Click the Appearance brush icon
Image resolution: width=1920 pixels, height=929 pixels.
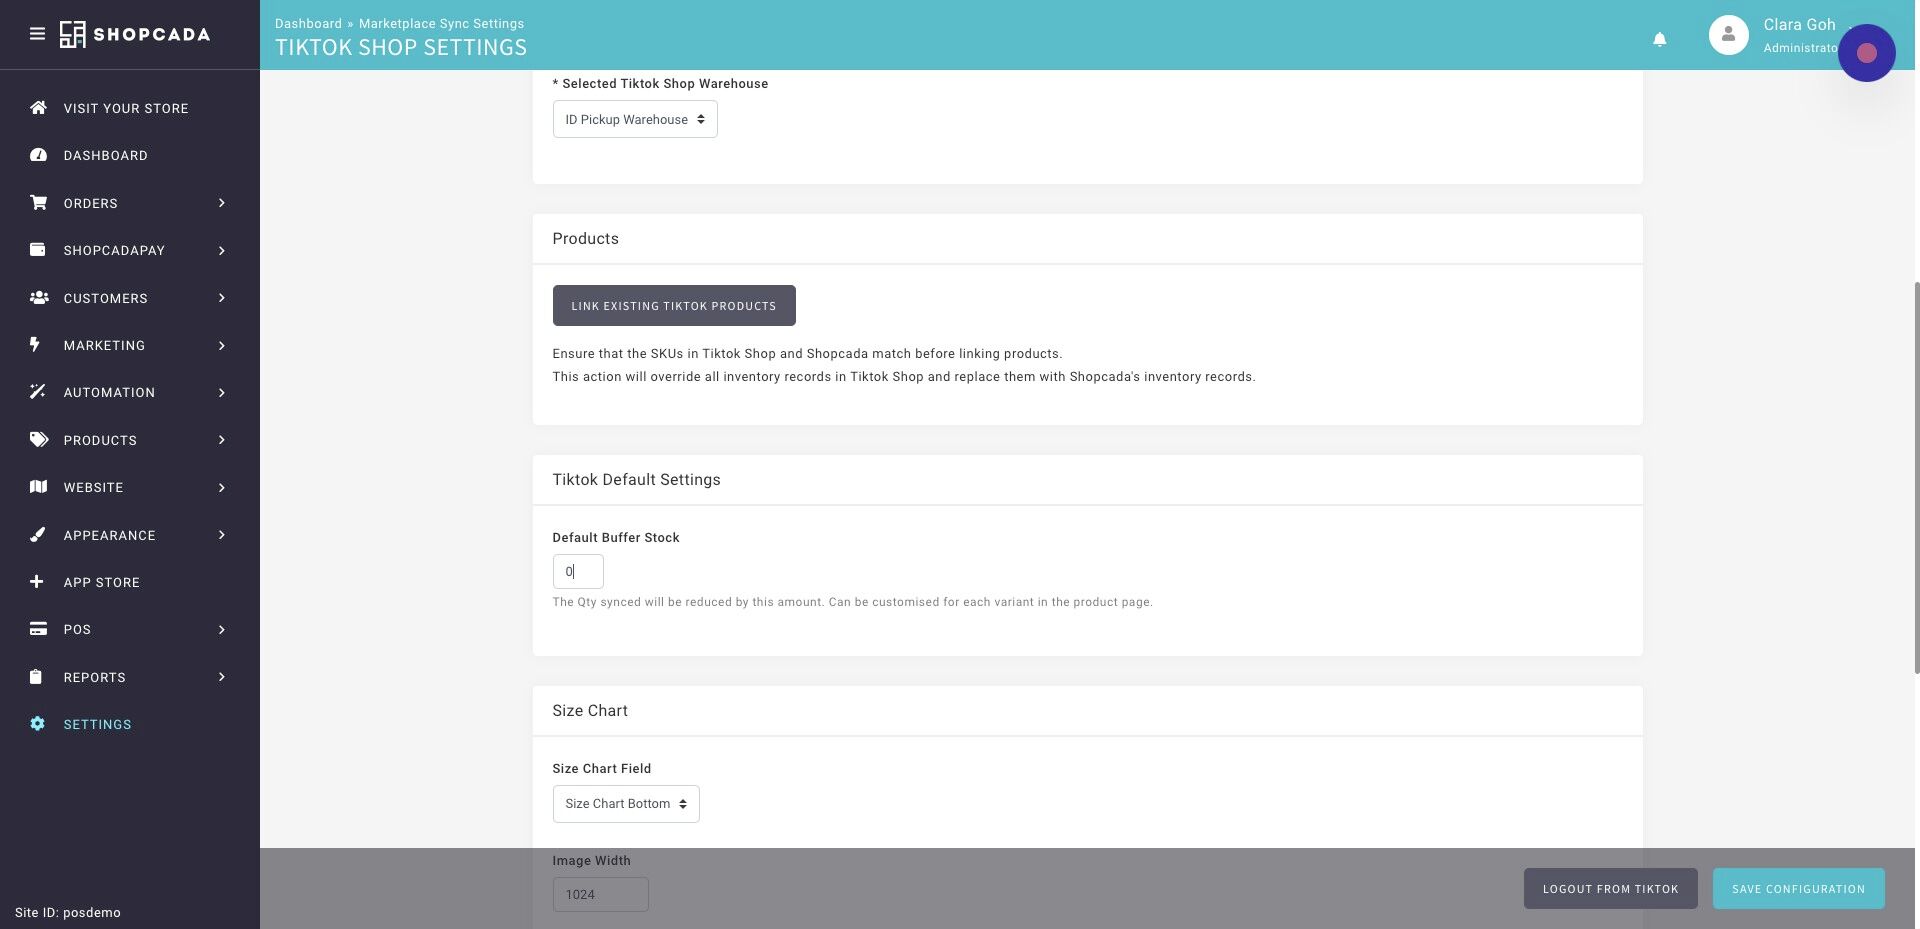tap(38, 535)
